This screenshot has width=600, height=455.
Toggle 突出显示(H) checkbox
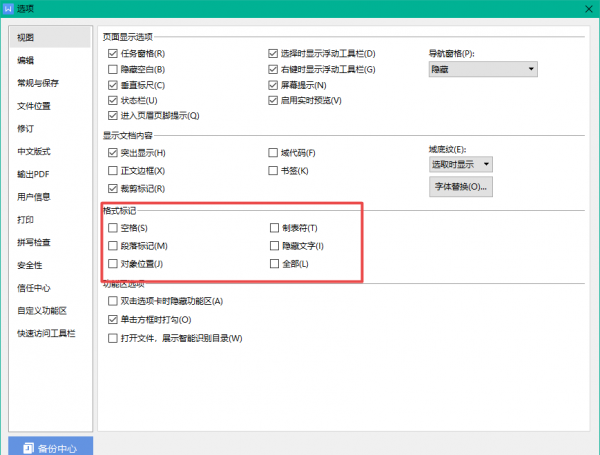[112, 153]
